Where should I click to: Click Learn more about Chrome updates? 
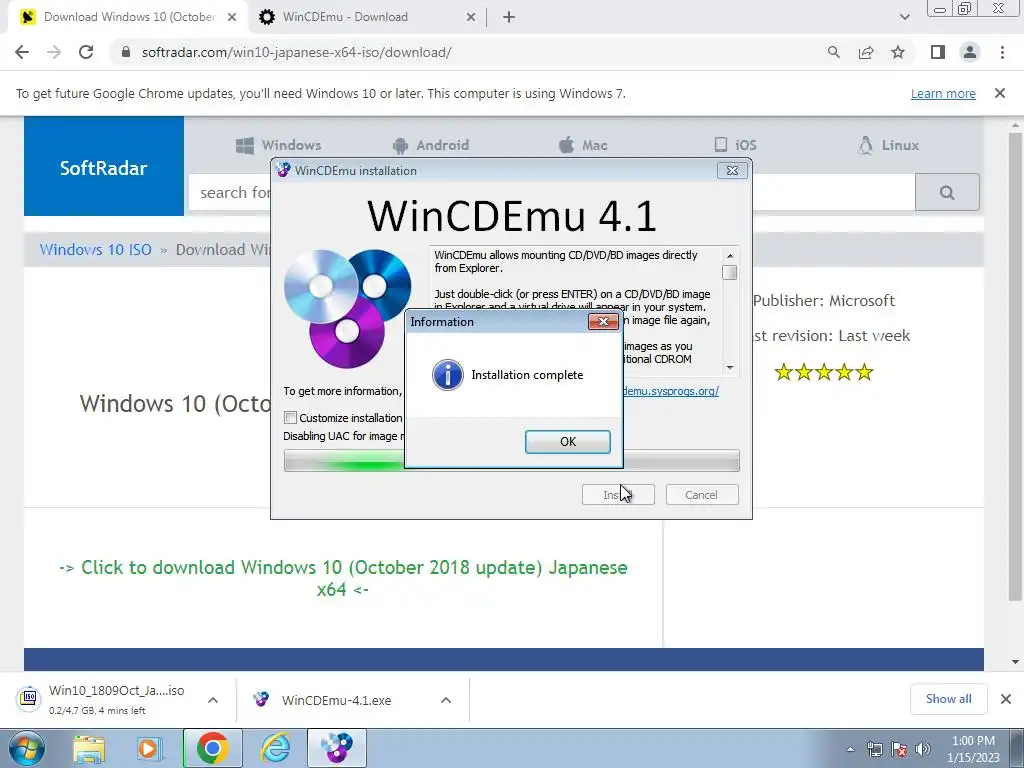(x=943, y=93)
